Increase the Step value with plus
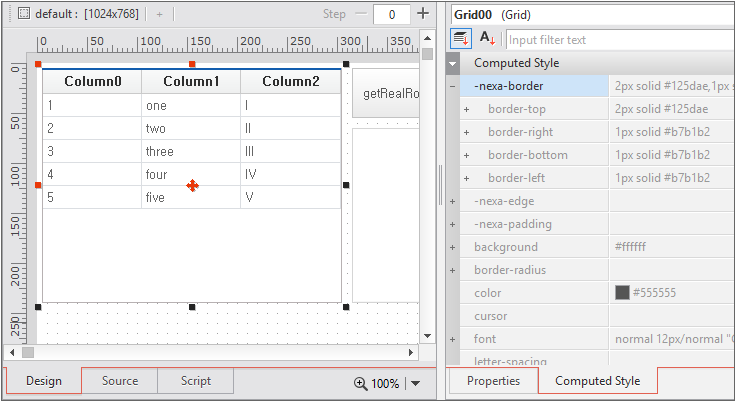Image resolution: width=735 pixels, height=401 pixels. click(x=423, y=14)
